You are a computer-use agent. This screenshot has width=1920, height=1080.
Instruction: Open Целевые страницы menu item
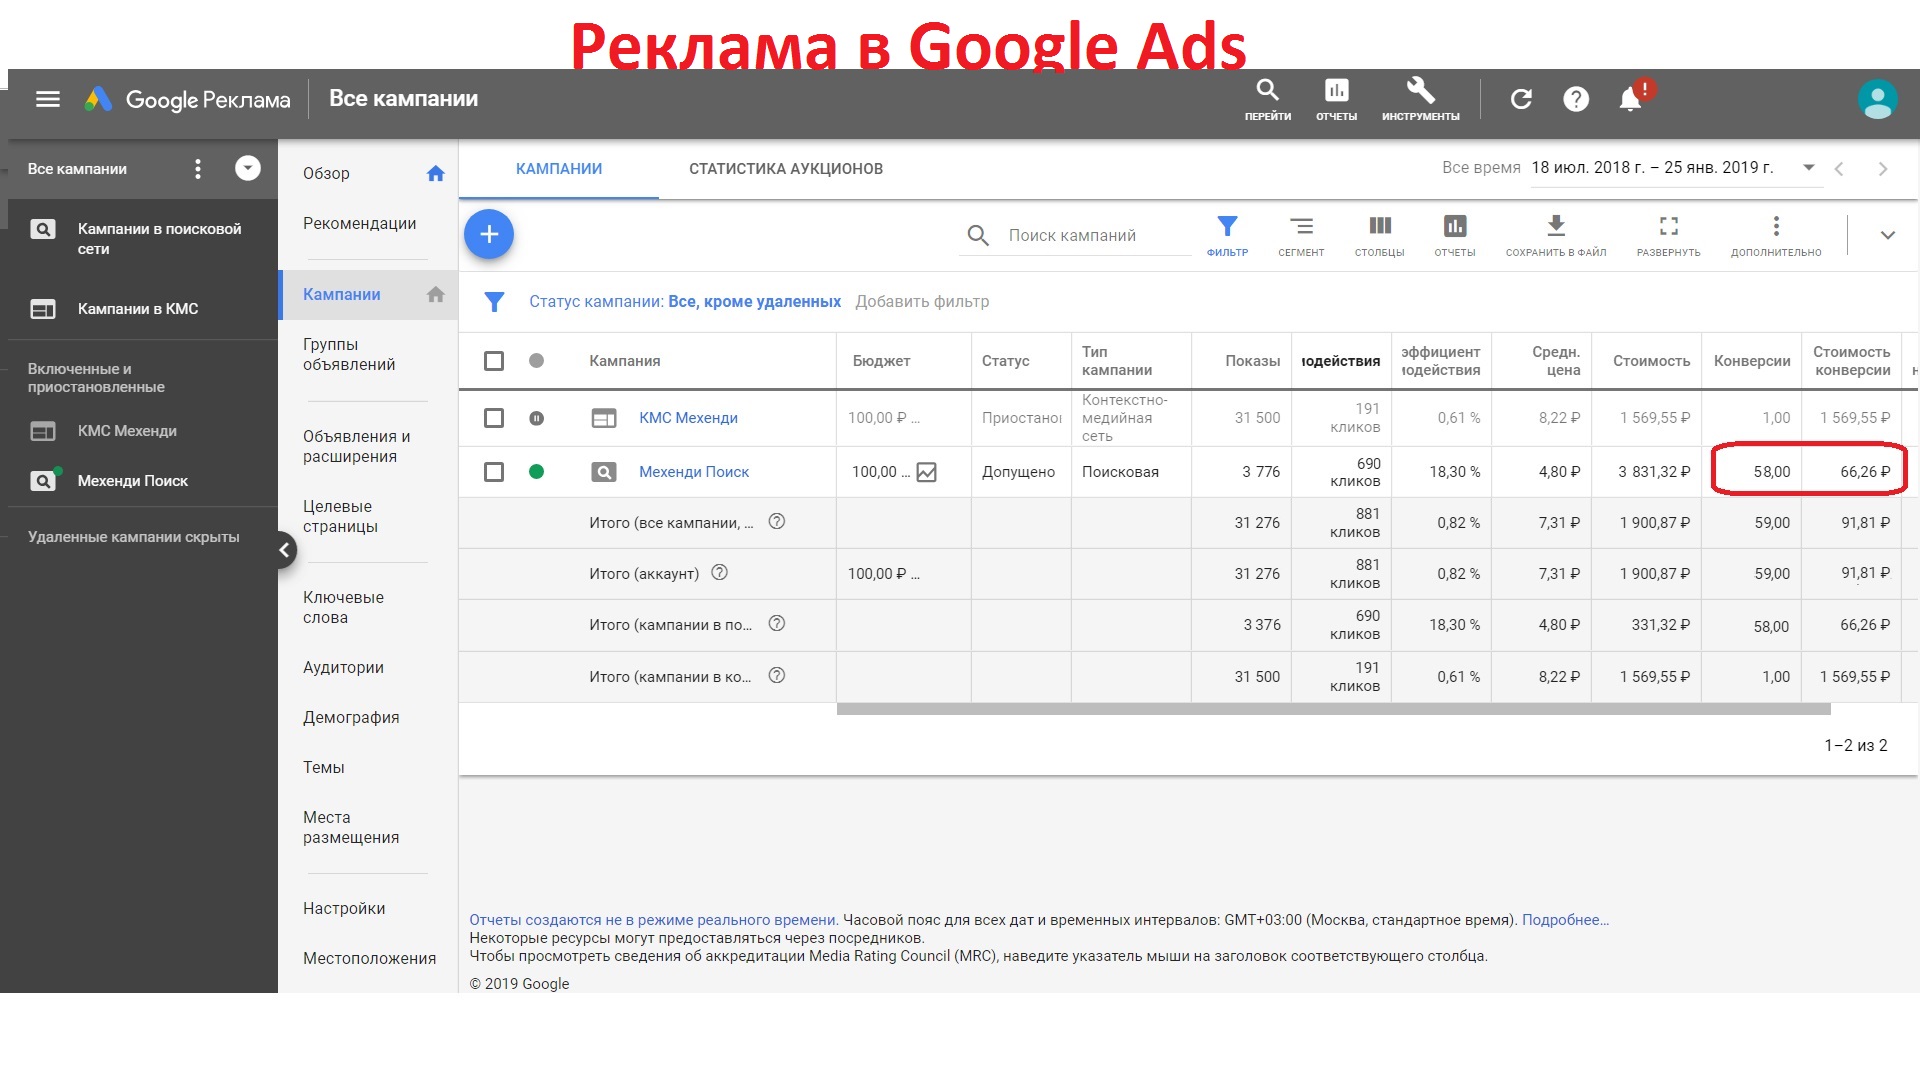(x=340, y=516)
